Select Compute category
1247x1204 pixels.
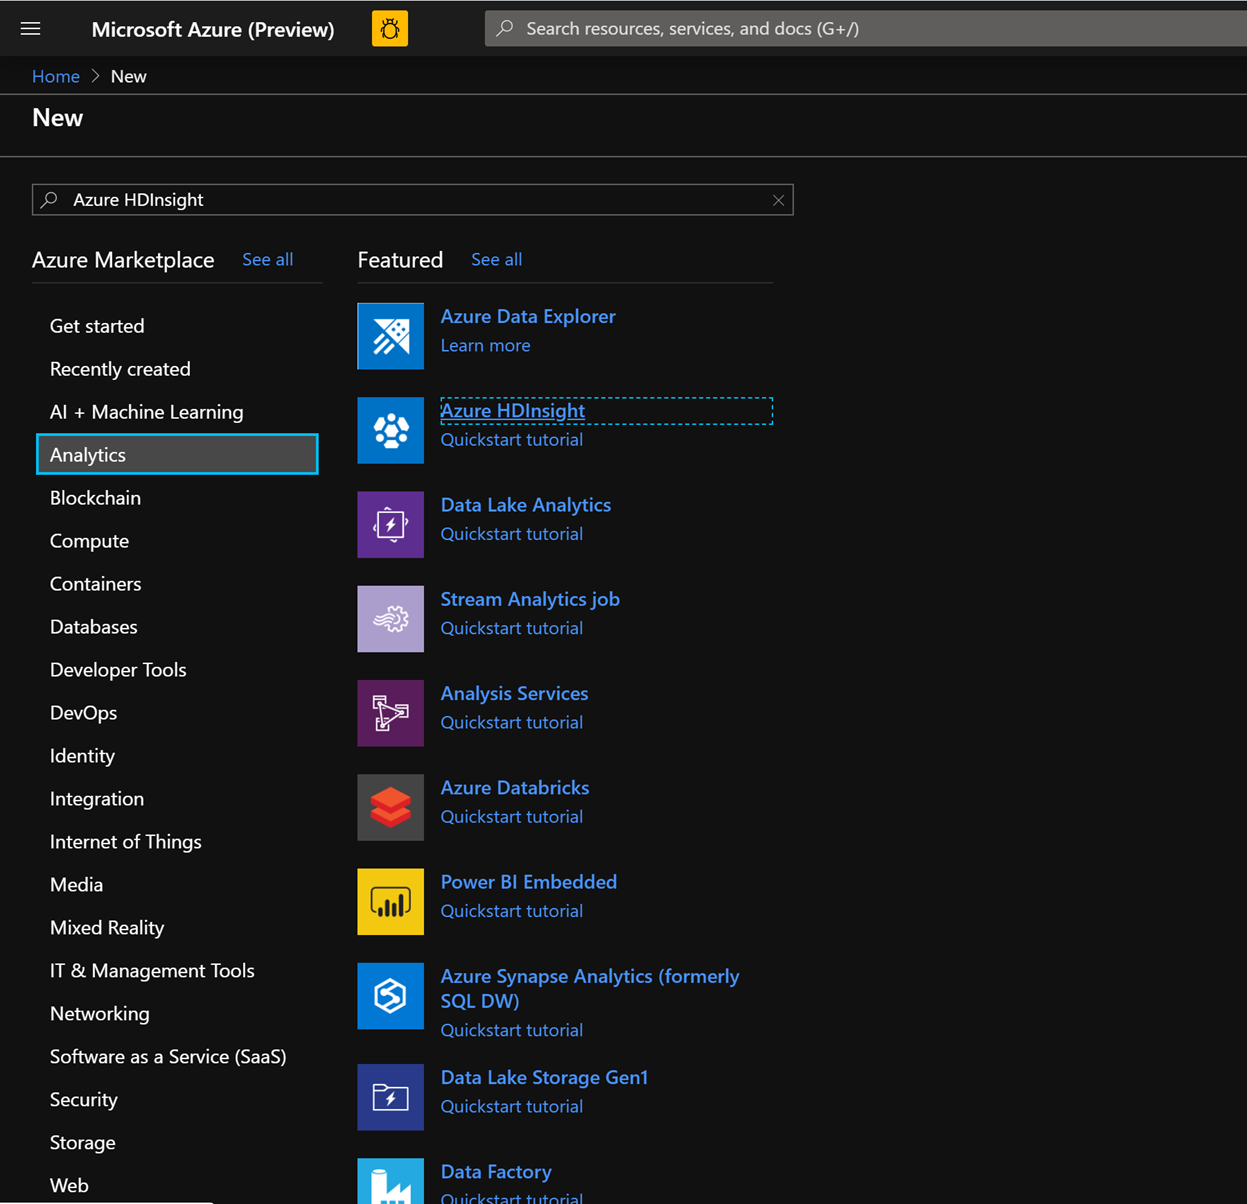(89, 541)
